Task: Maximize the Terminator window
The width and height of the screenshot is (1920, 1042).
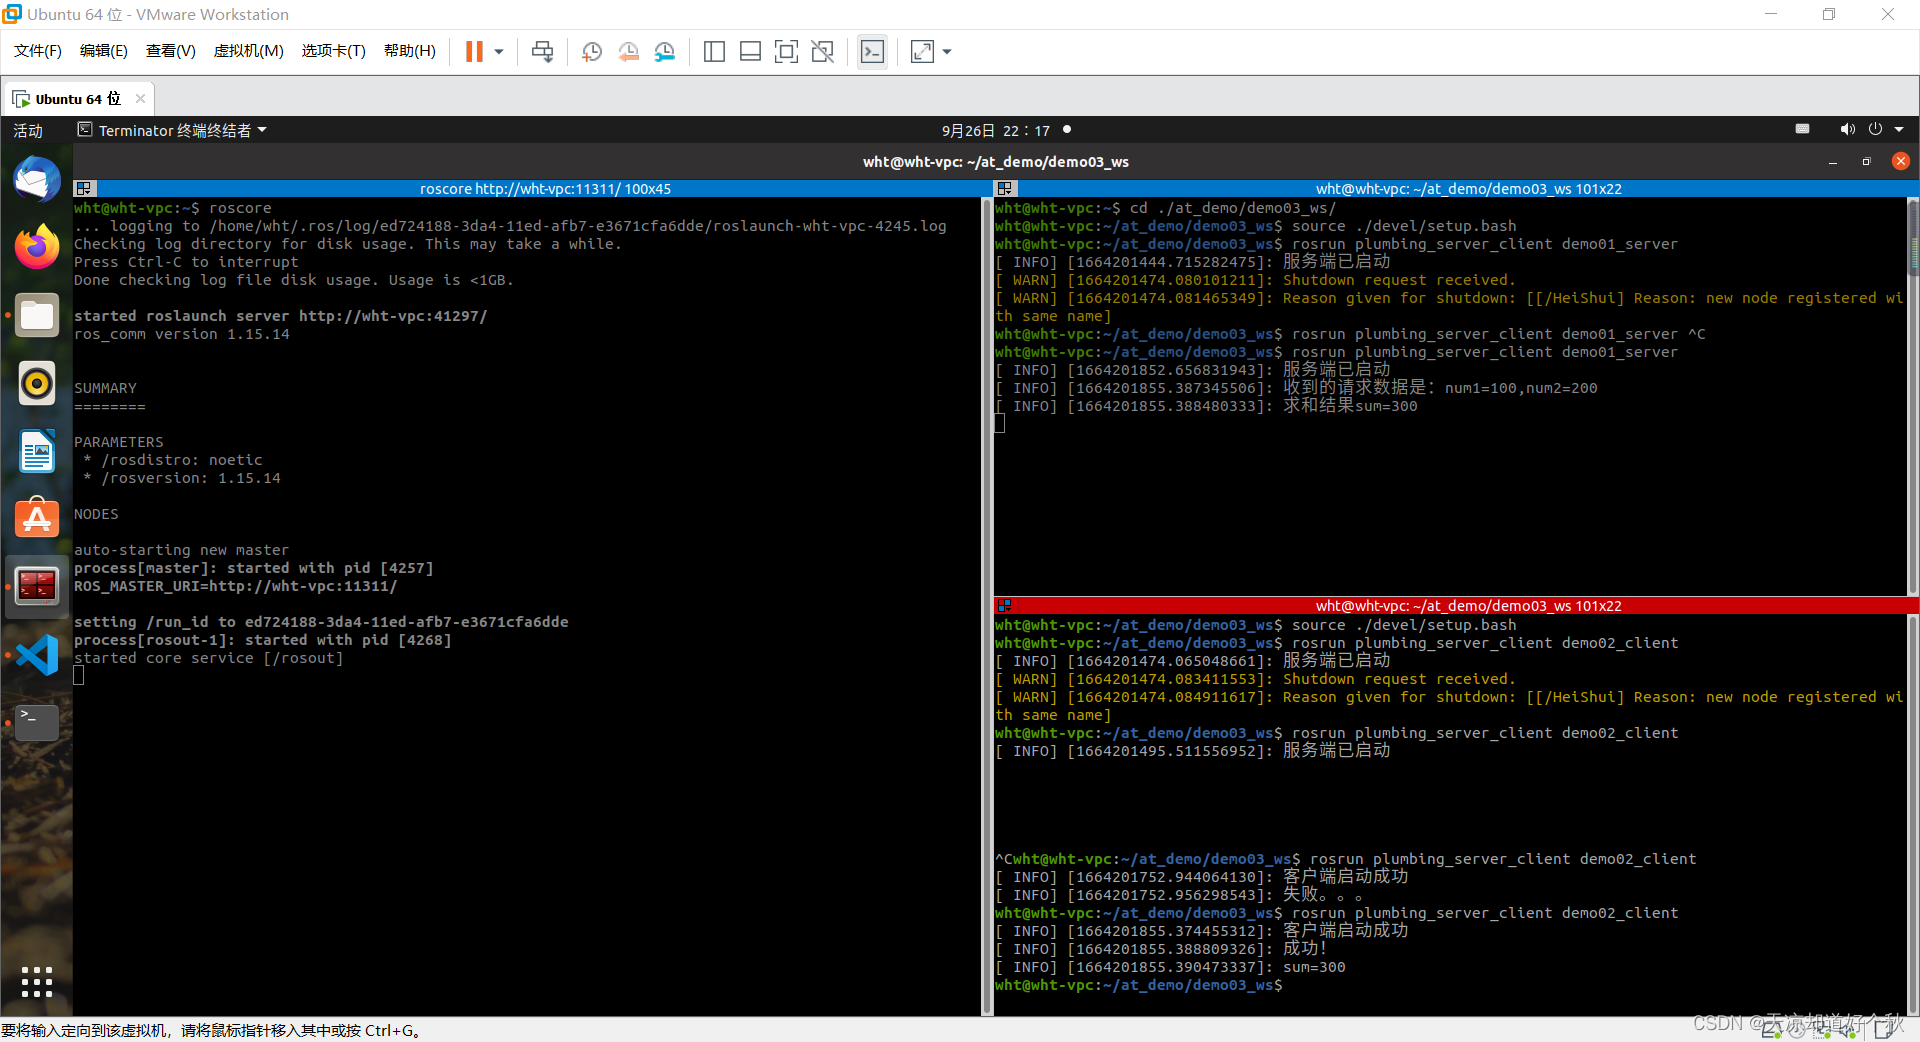Action: click(1866, 162)
